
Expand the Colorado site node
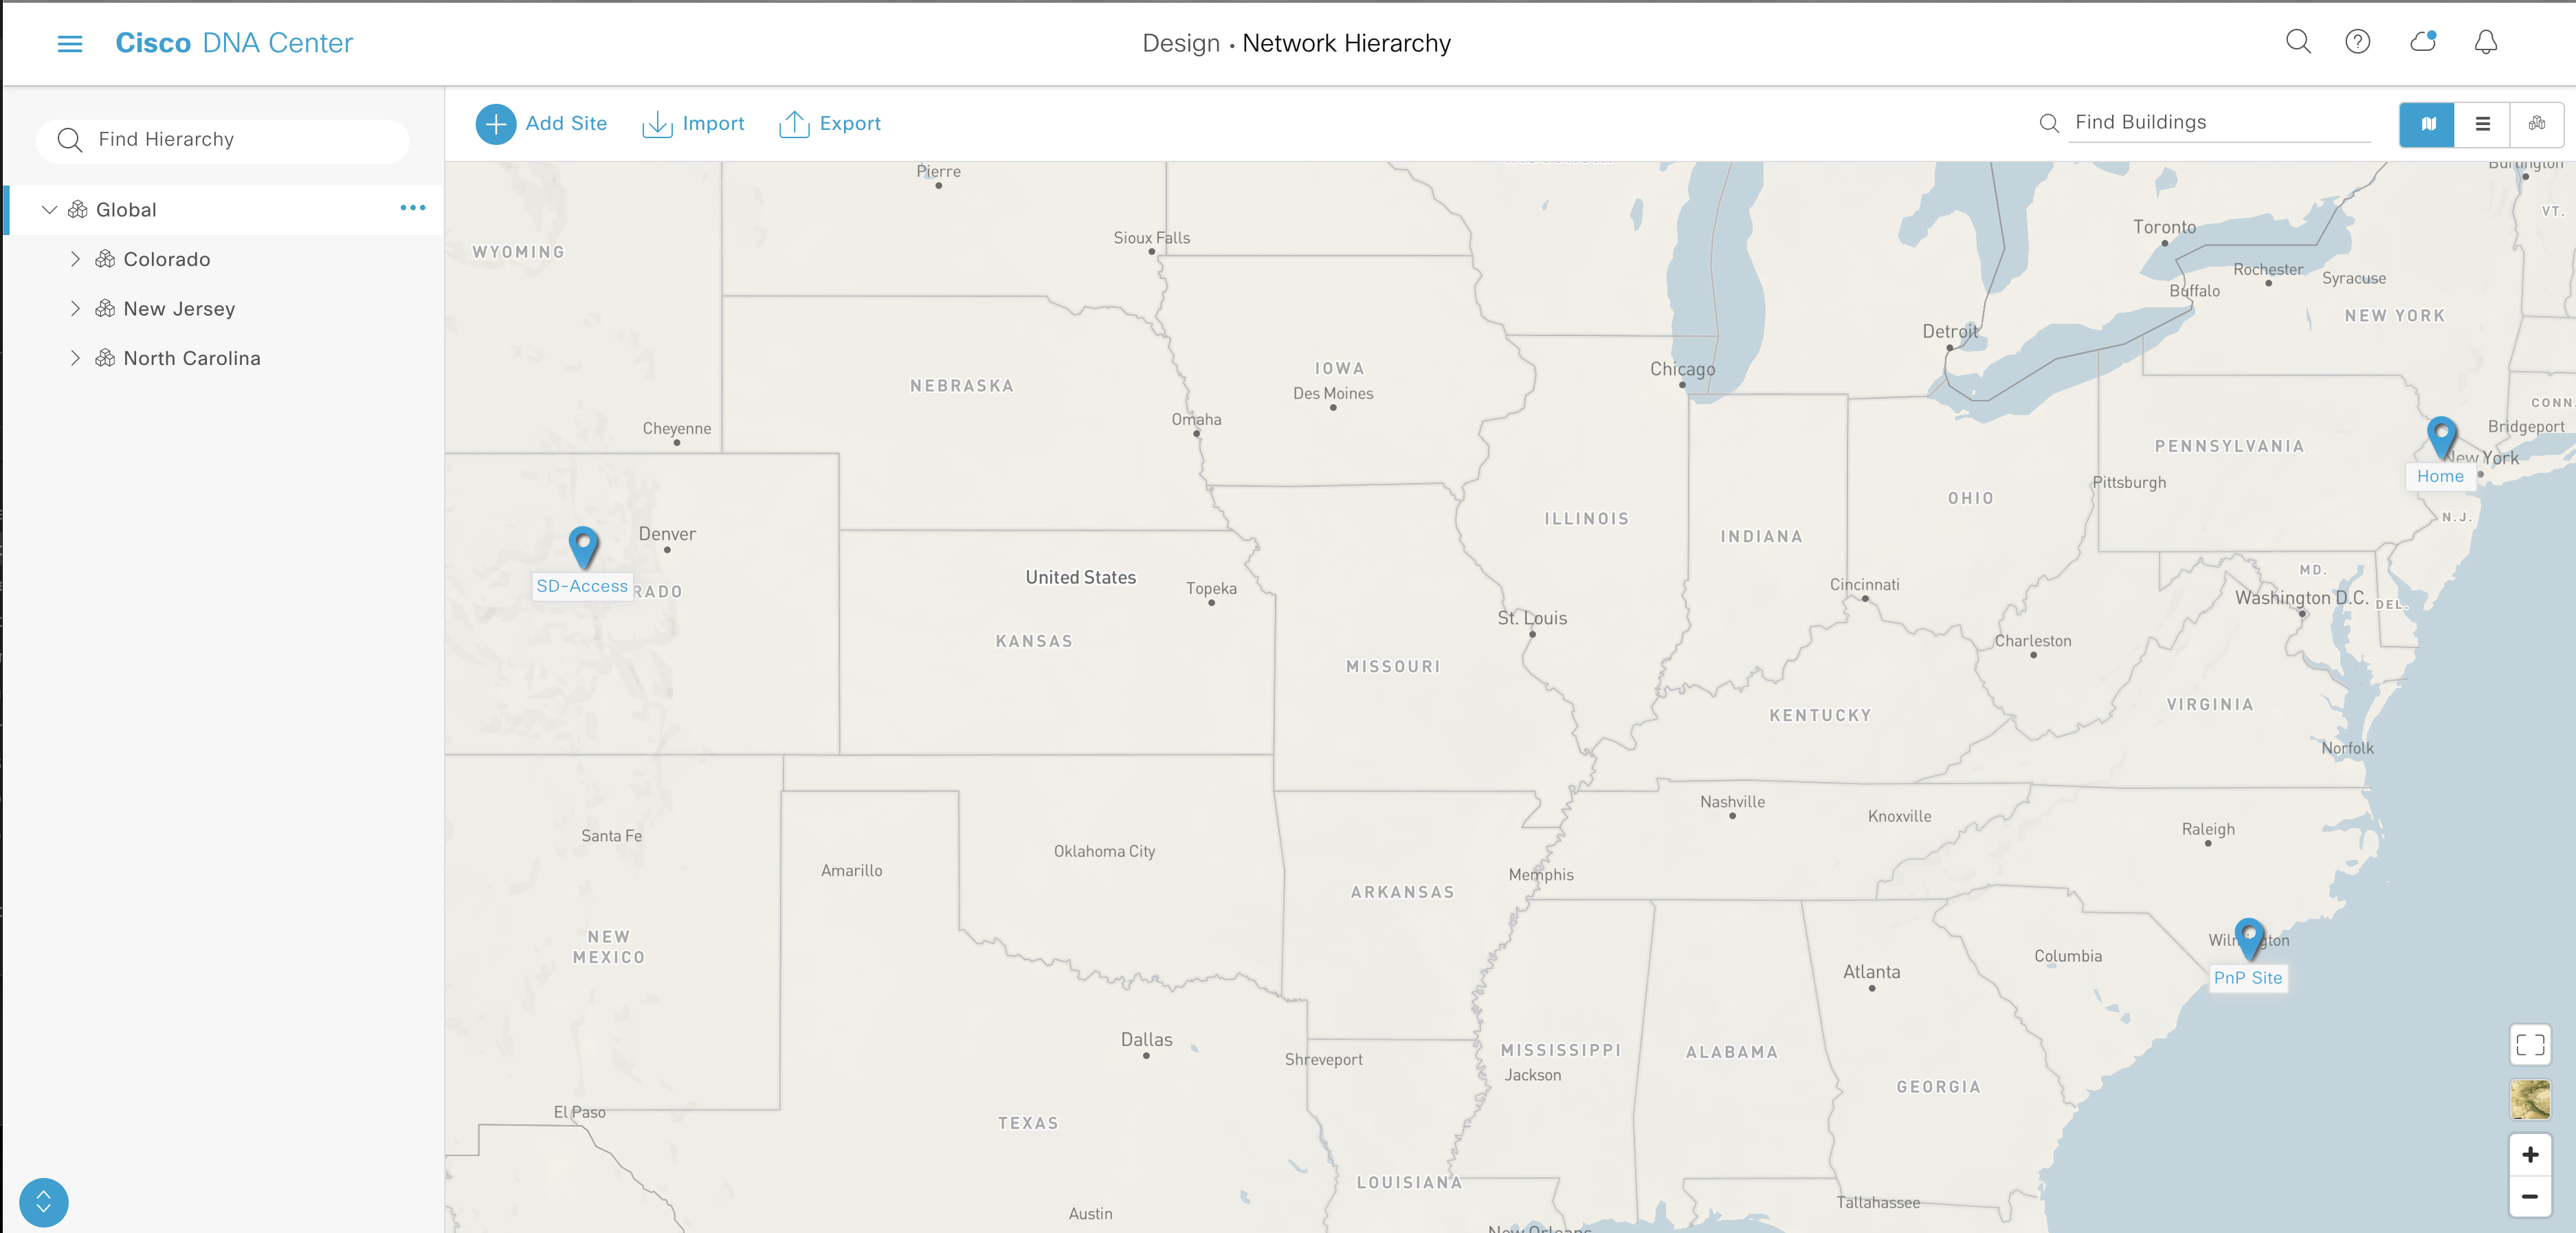(75, 259)
